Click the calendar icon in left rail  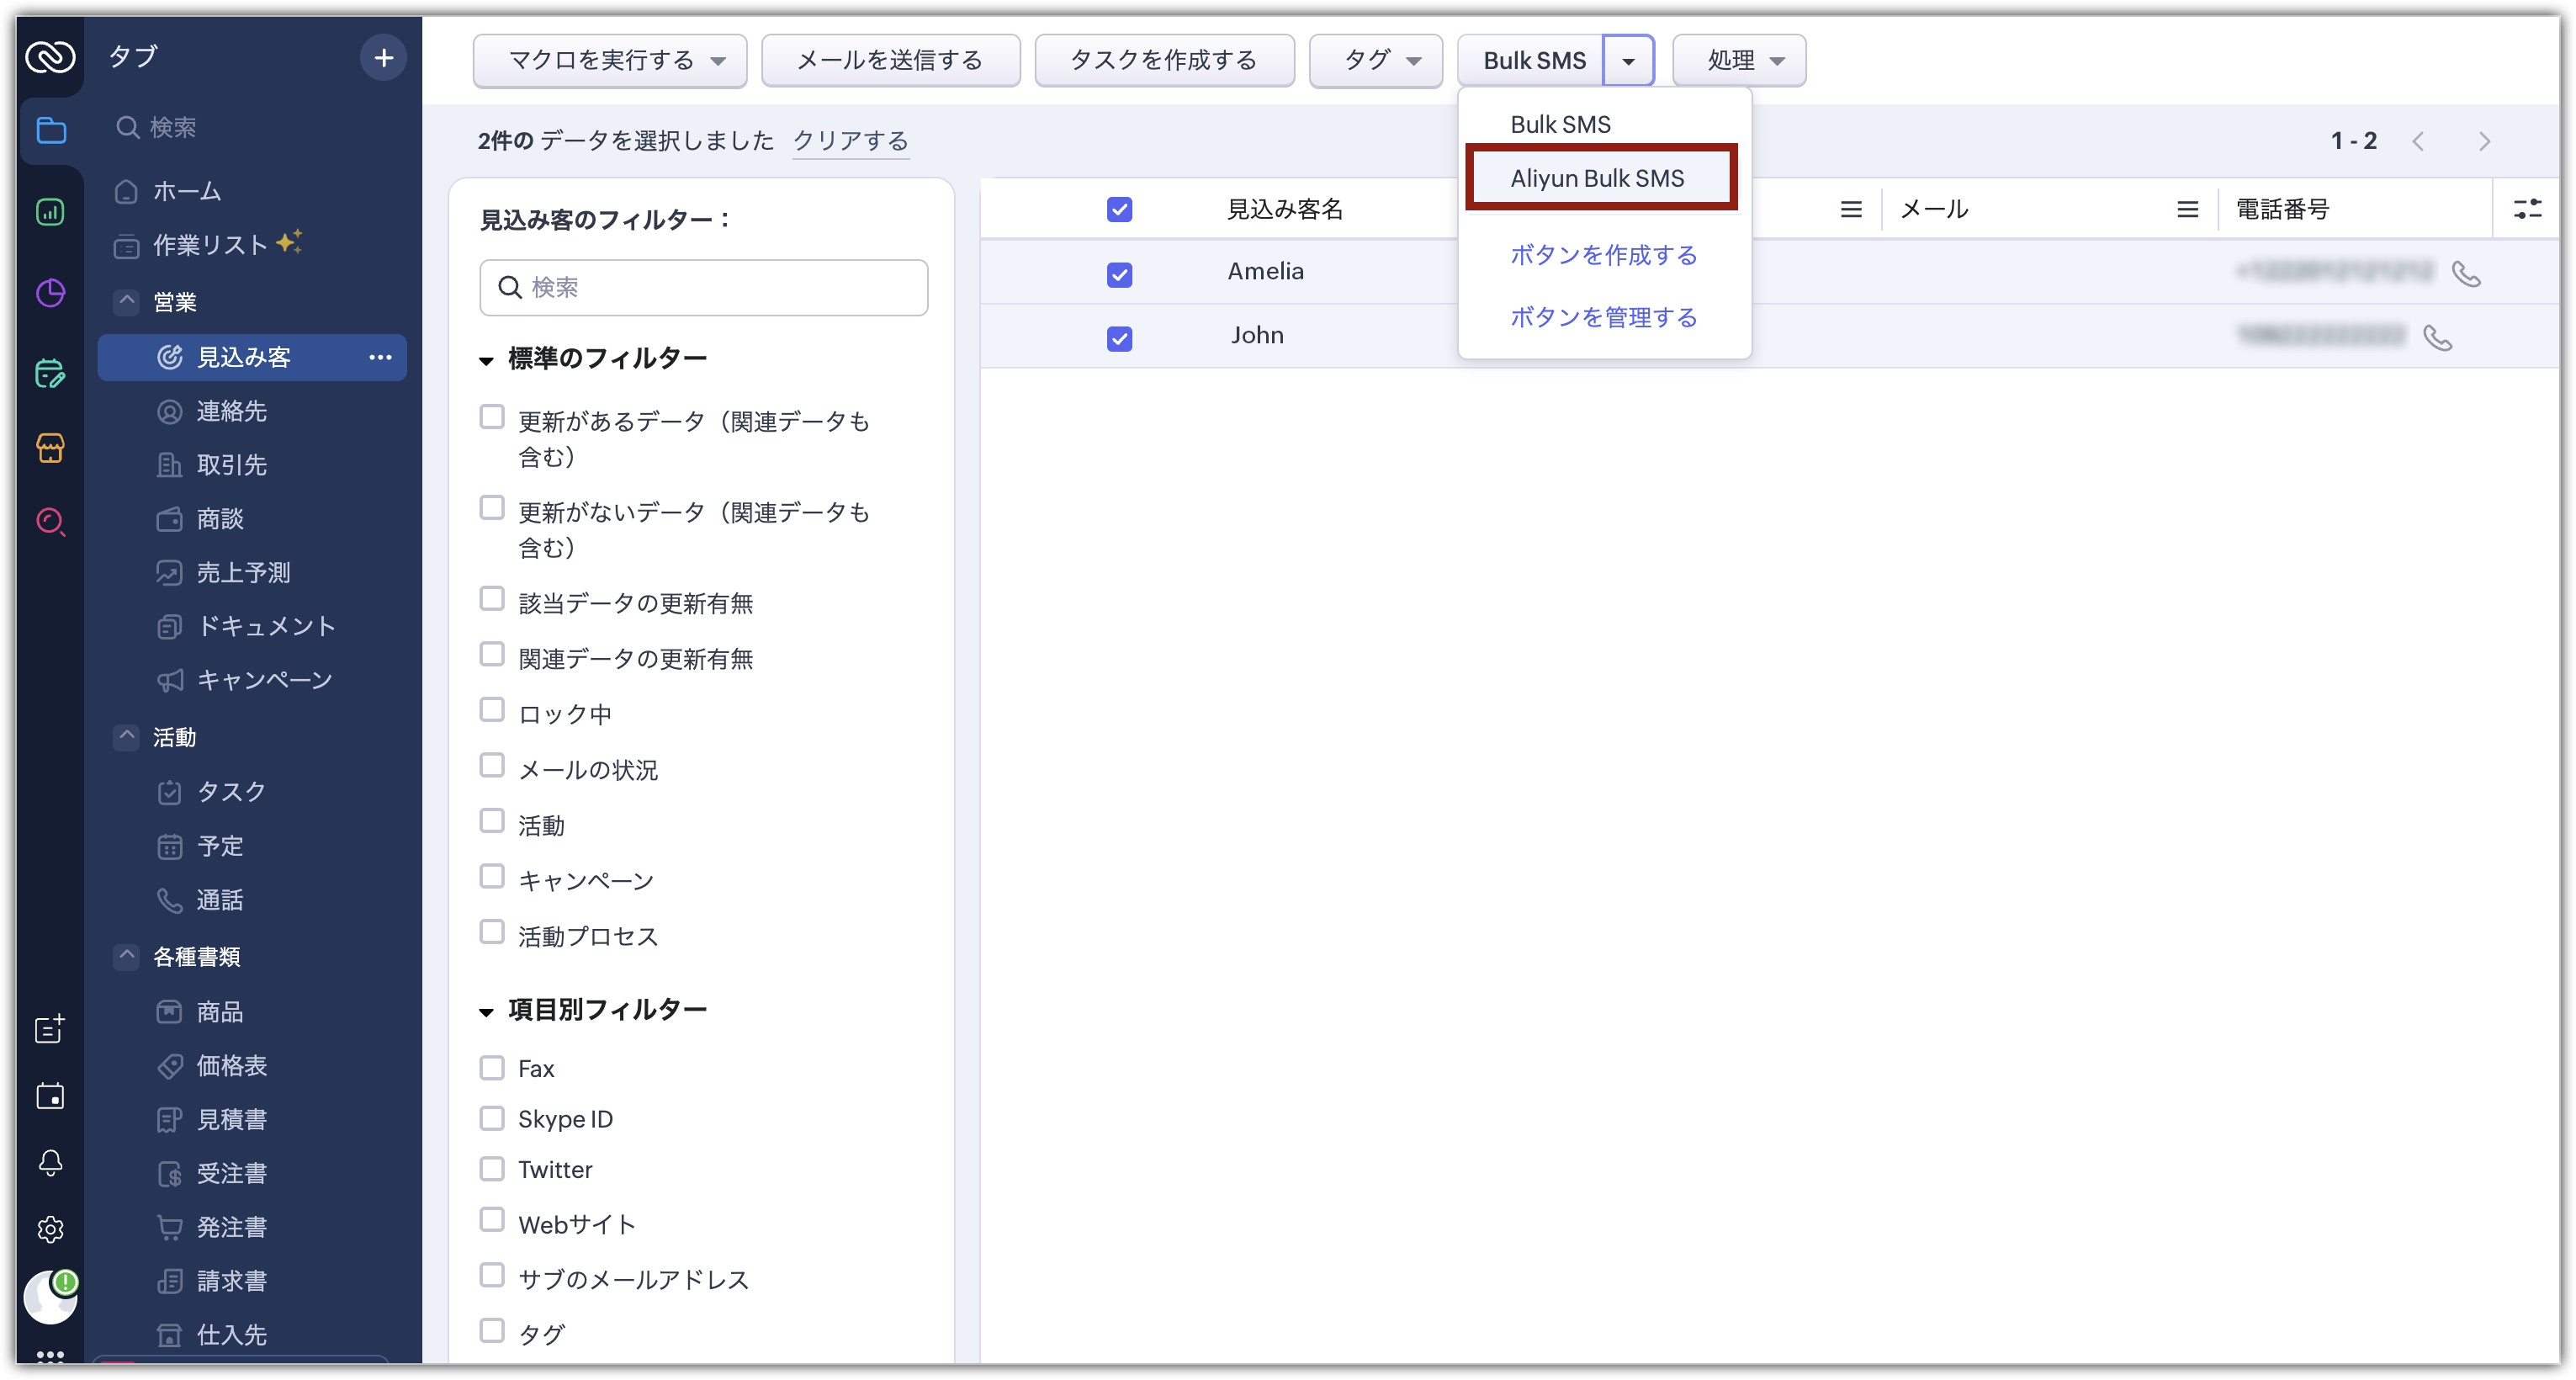pyautogui.click(x=50, y=1096)
